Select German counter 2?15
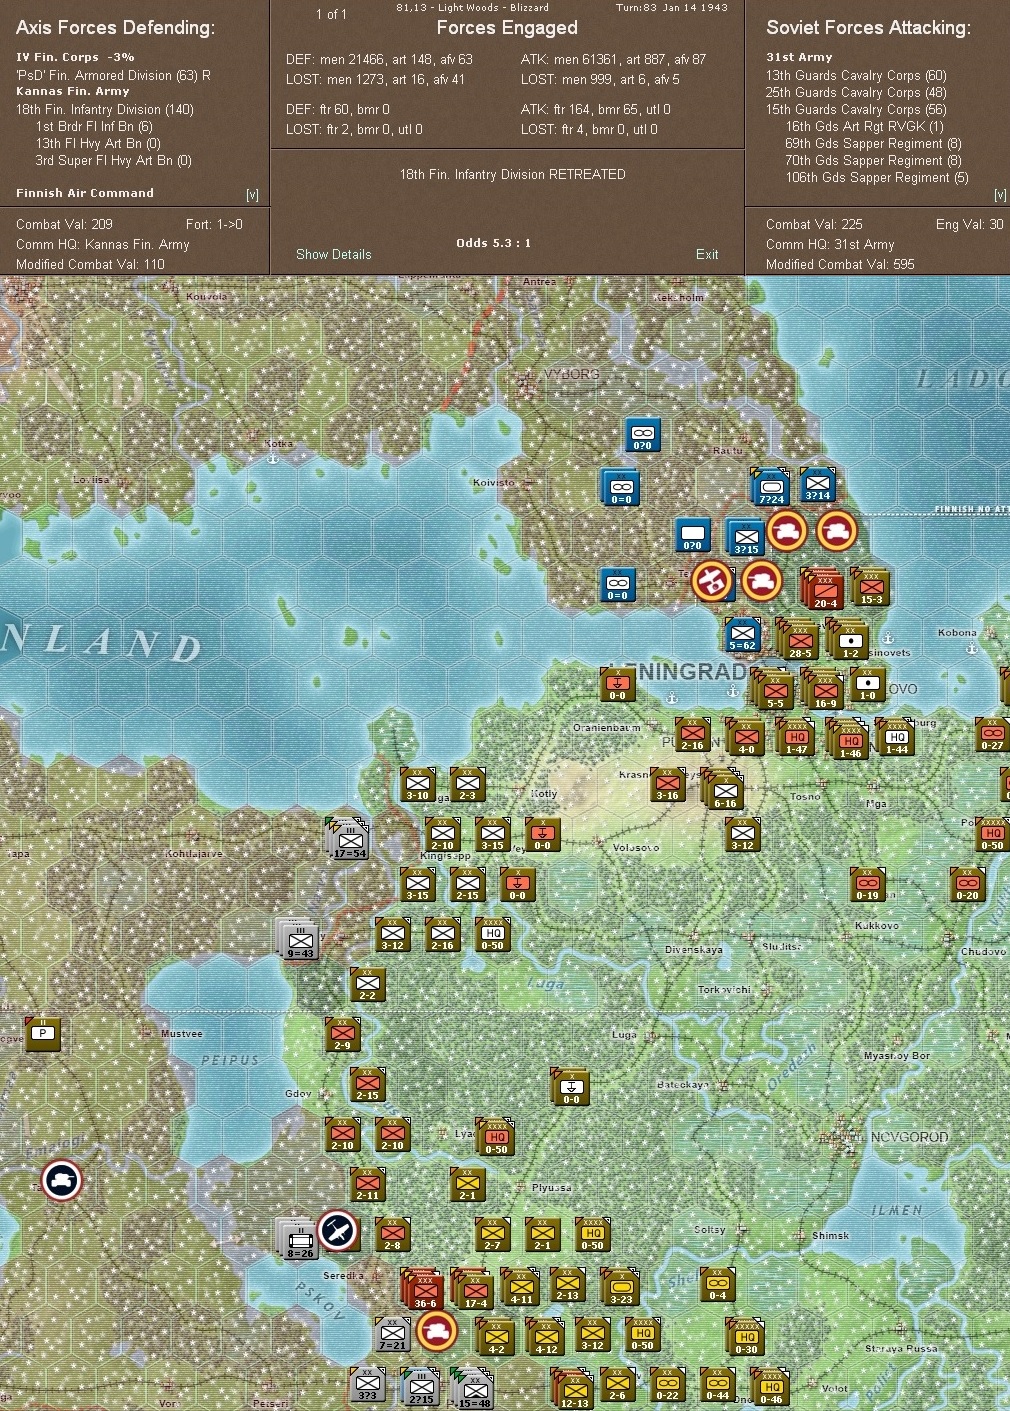Screen dimensions: 1010x1411 pyautogui.click(x=421, y=1387)
